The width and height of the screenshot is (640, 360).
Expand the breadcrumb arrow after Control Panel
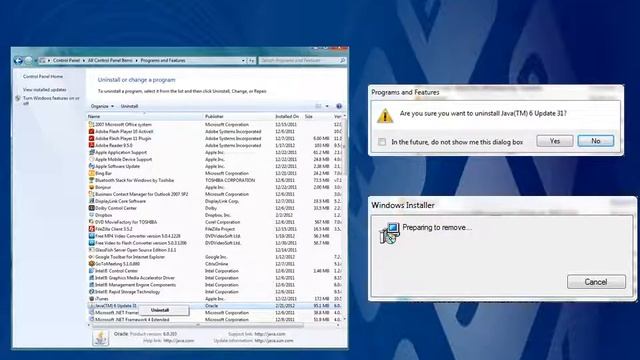(x=84, y=60)
